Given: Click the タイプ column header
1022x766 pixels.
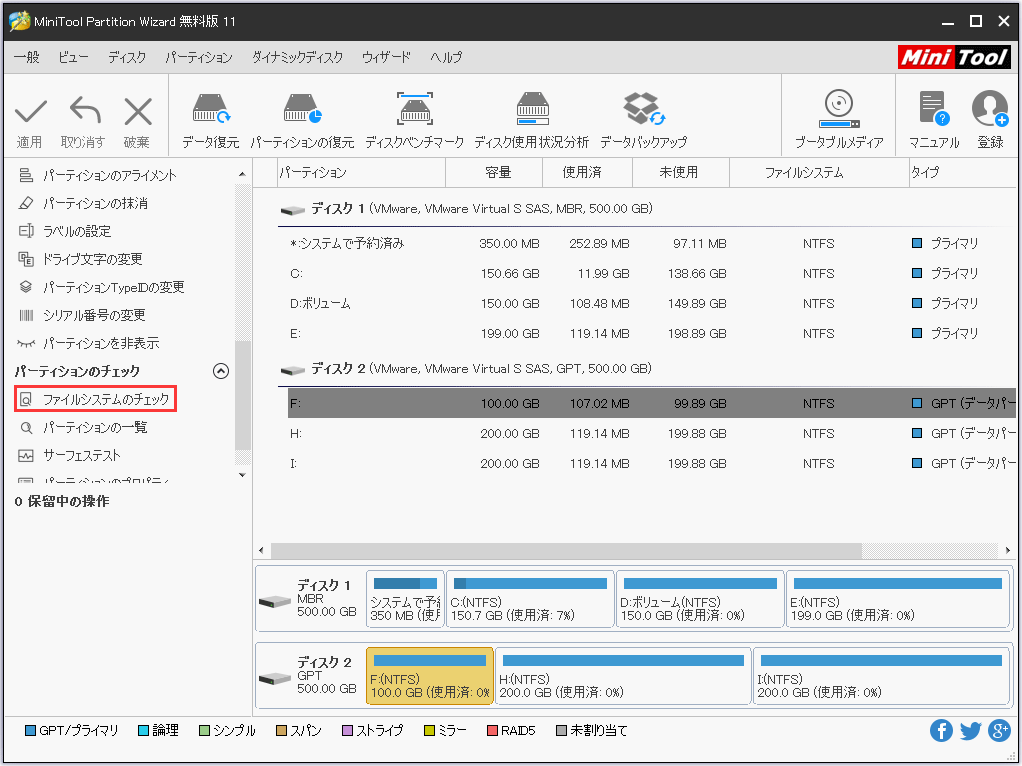Looking at the screenshot, I should click(963, 172).
